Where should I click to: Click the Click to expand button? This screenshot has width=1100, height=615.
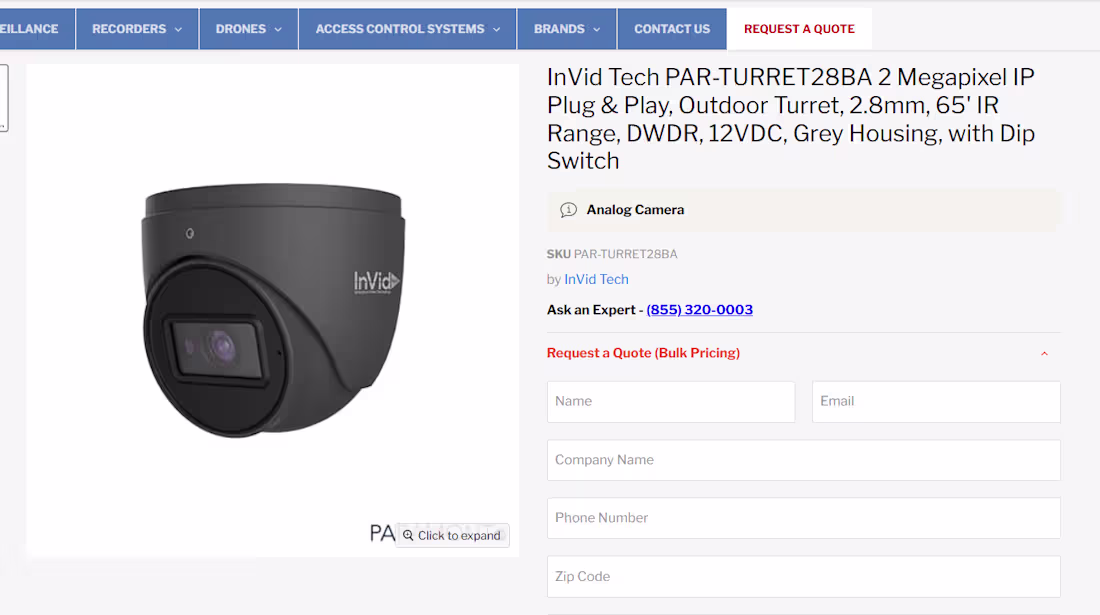452,535
